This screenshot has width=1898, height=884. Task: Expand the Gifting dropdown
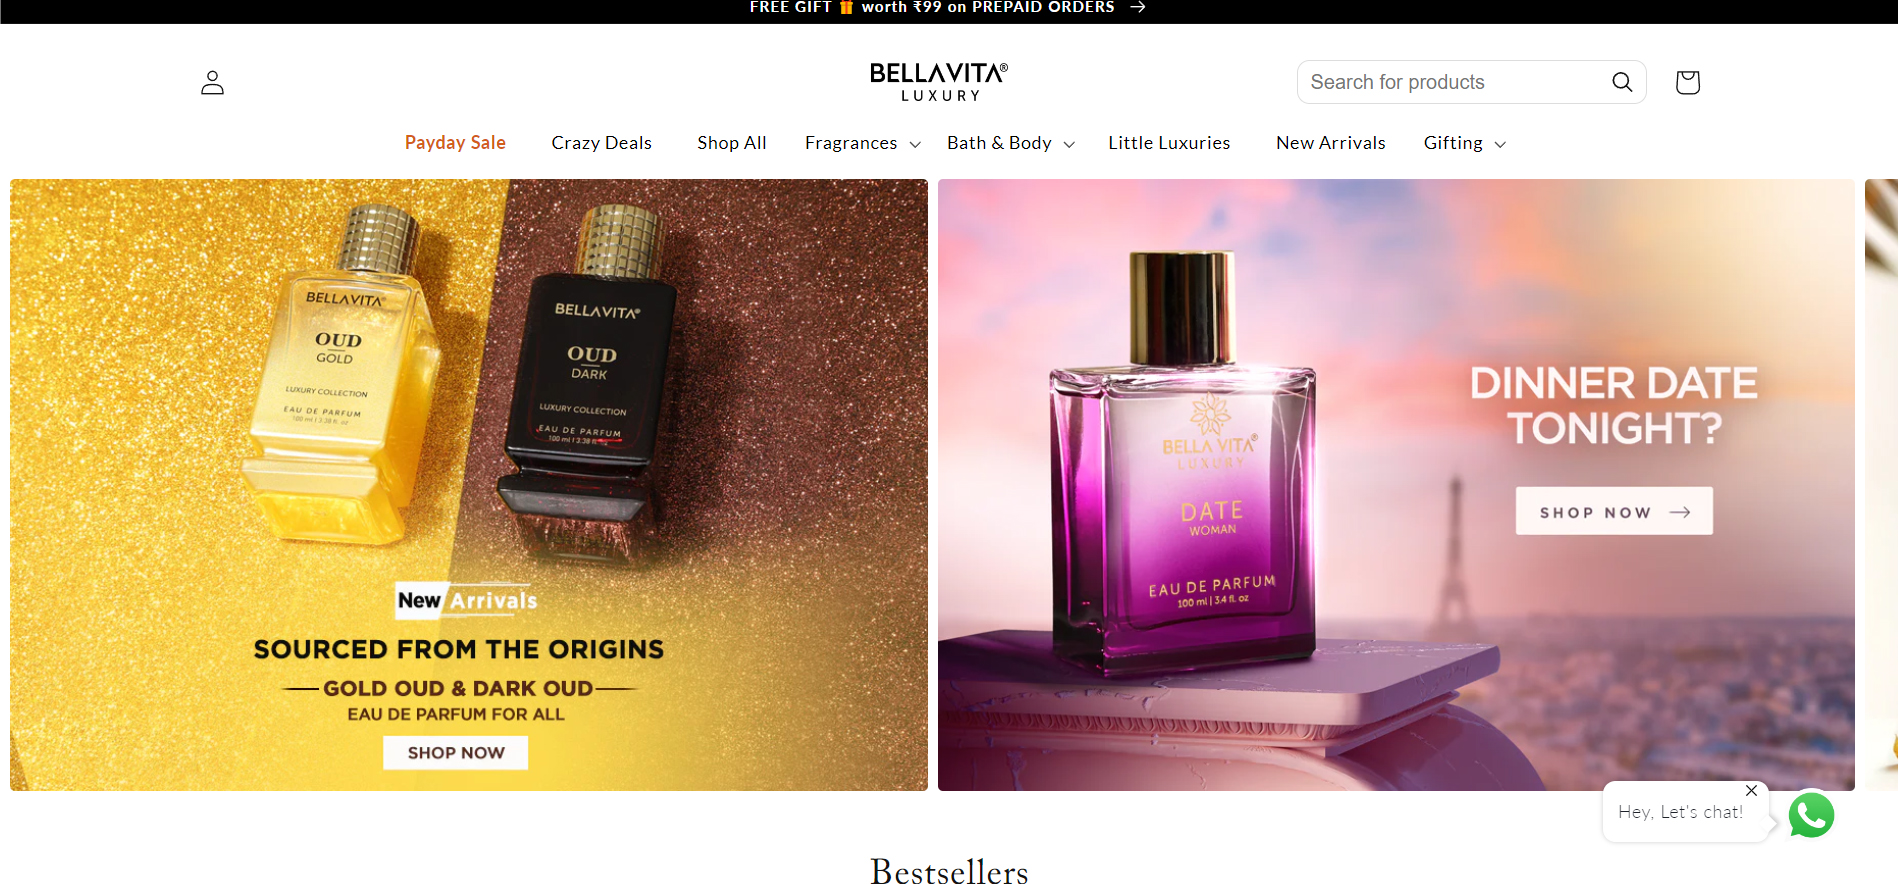[x=1464, y=143]
